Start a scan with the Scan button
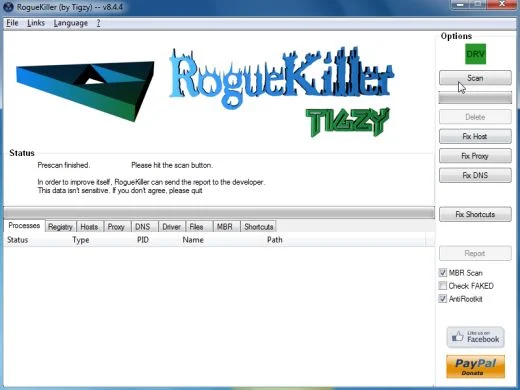520x390 pixels. click(475, 78)
